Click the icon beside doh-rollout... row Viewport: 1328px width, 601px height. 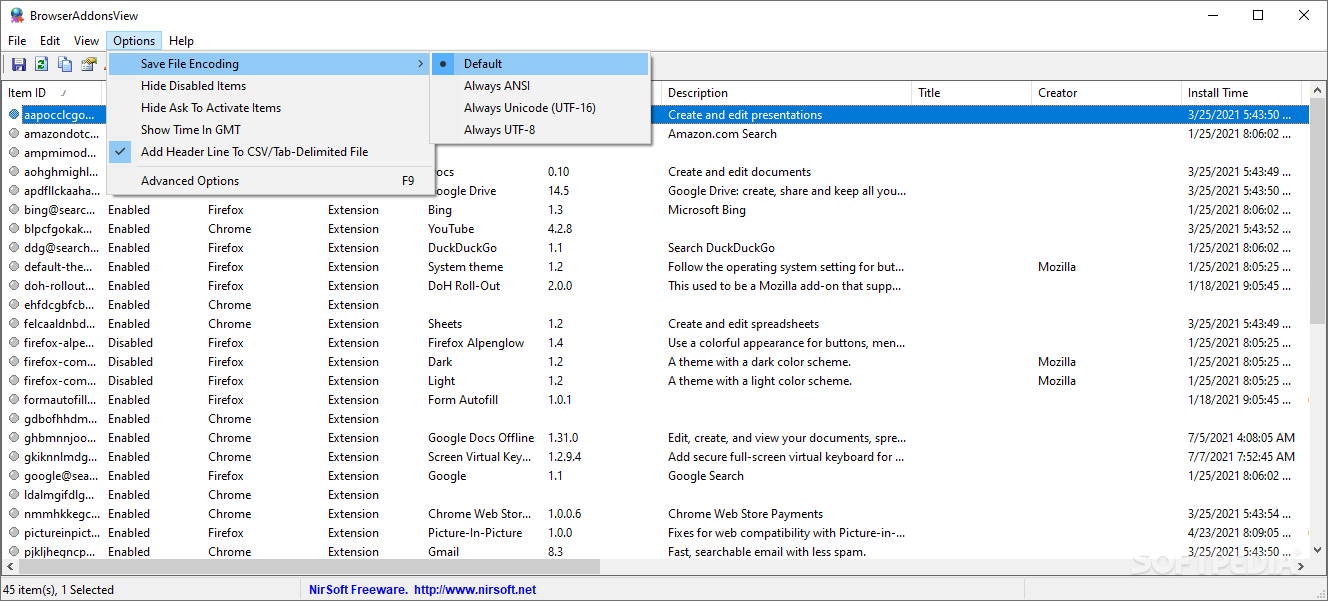pos(14,286)
